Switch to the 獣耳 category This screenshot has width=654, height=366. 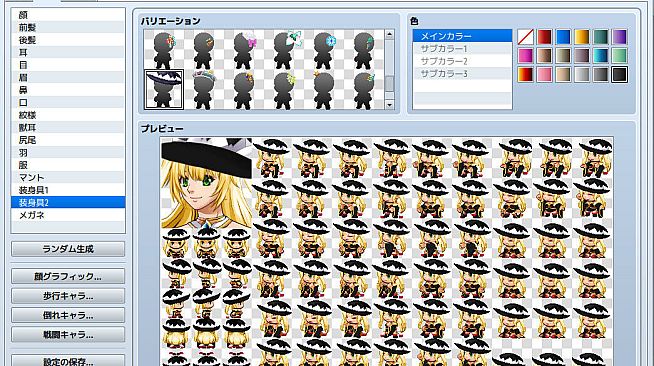coord(68,128)
